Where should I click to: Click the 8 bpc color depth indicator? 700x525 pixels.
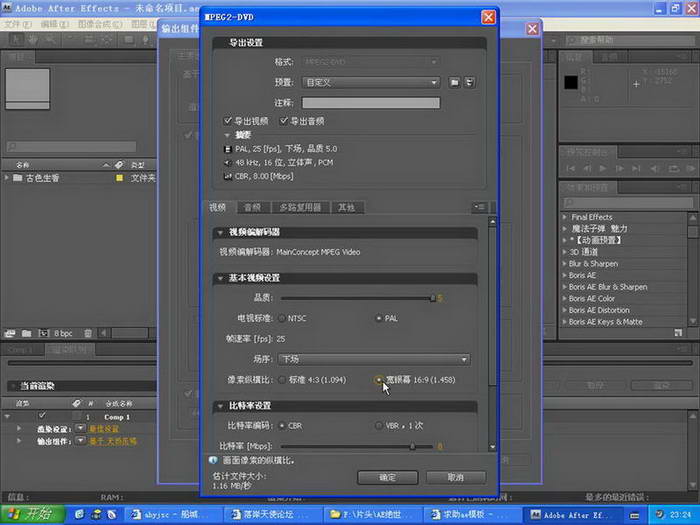point(63,333)
